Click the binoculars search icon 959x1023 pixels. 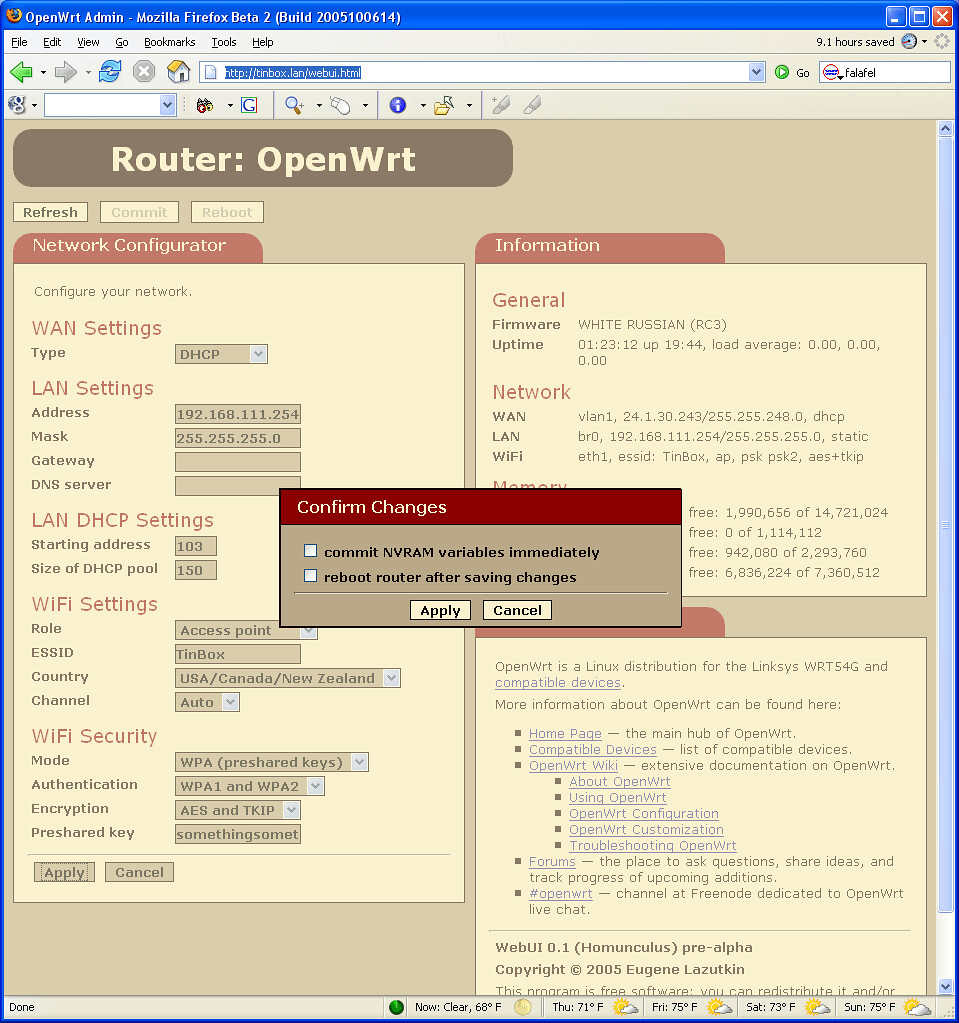[x=205, y=105]
